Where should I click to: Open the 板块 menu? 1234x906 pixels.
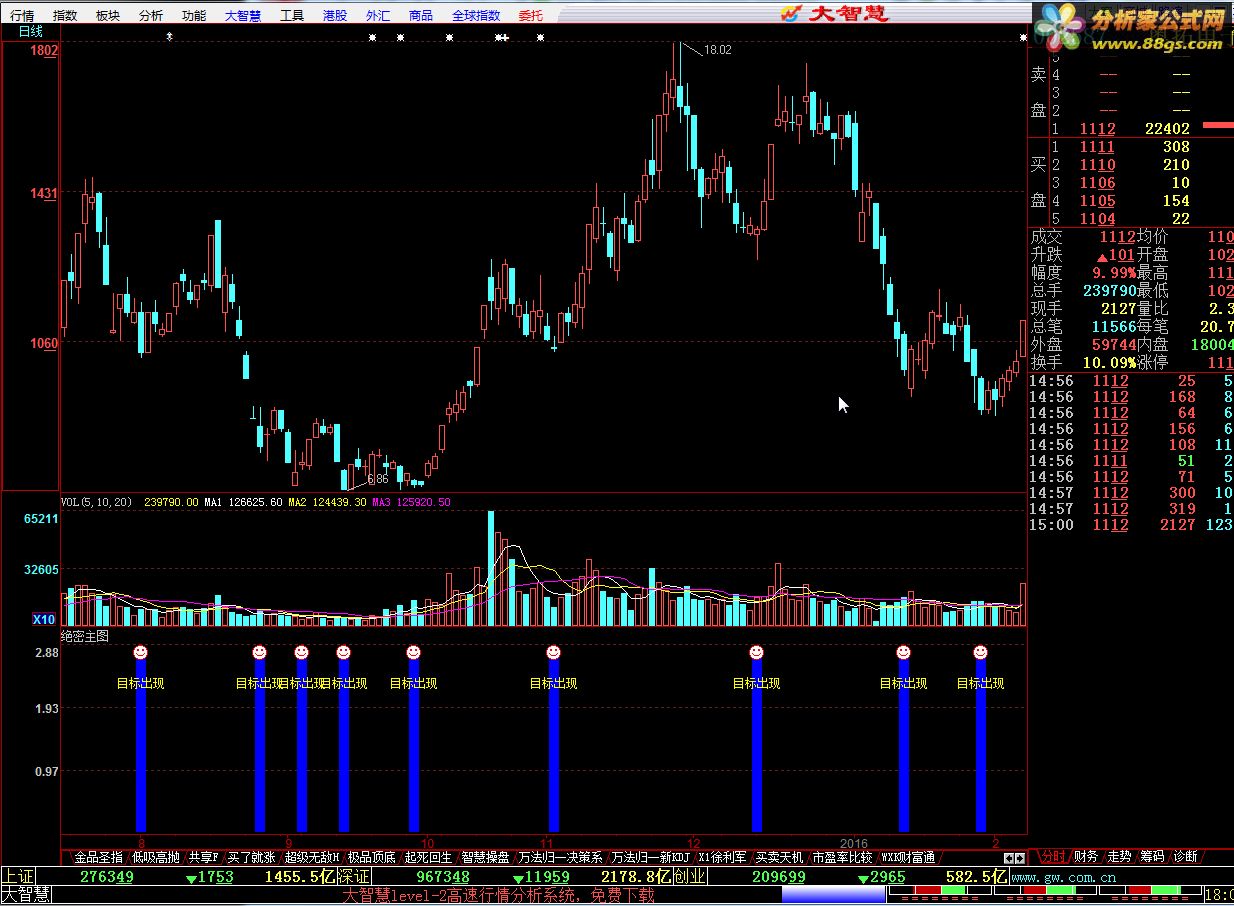coord(108,15)
